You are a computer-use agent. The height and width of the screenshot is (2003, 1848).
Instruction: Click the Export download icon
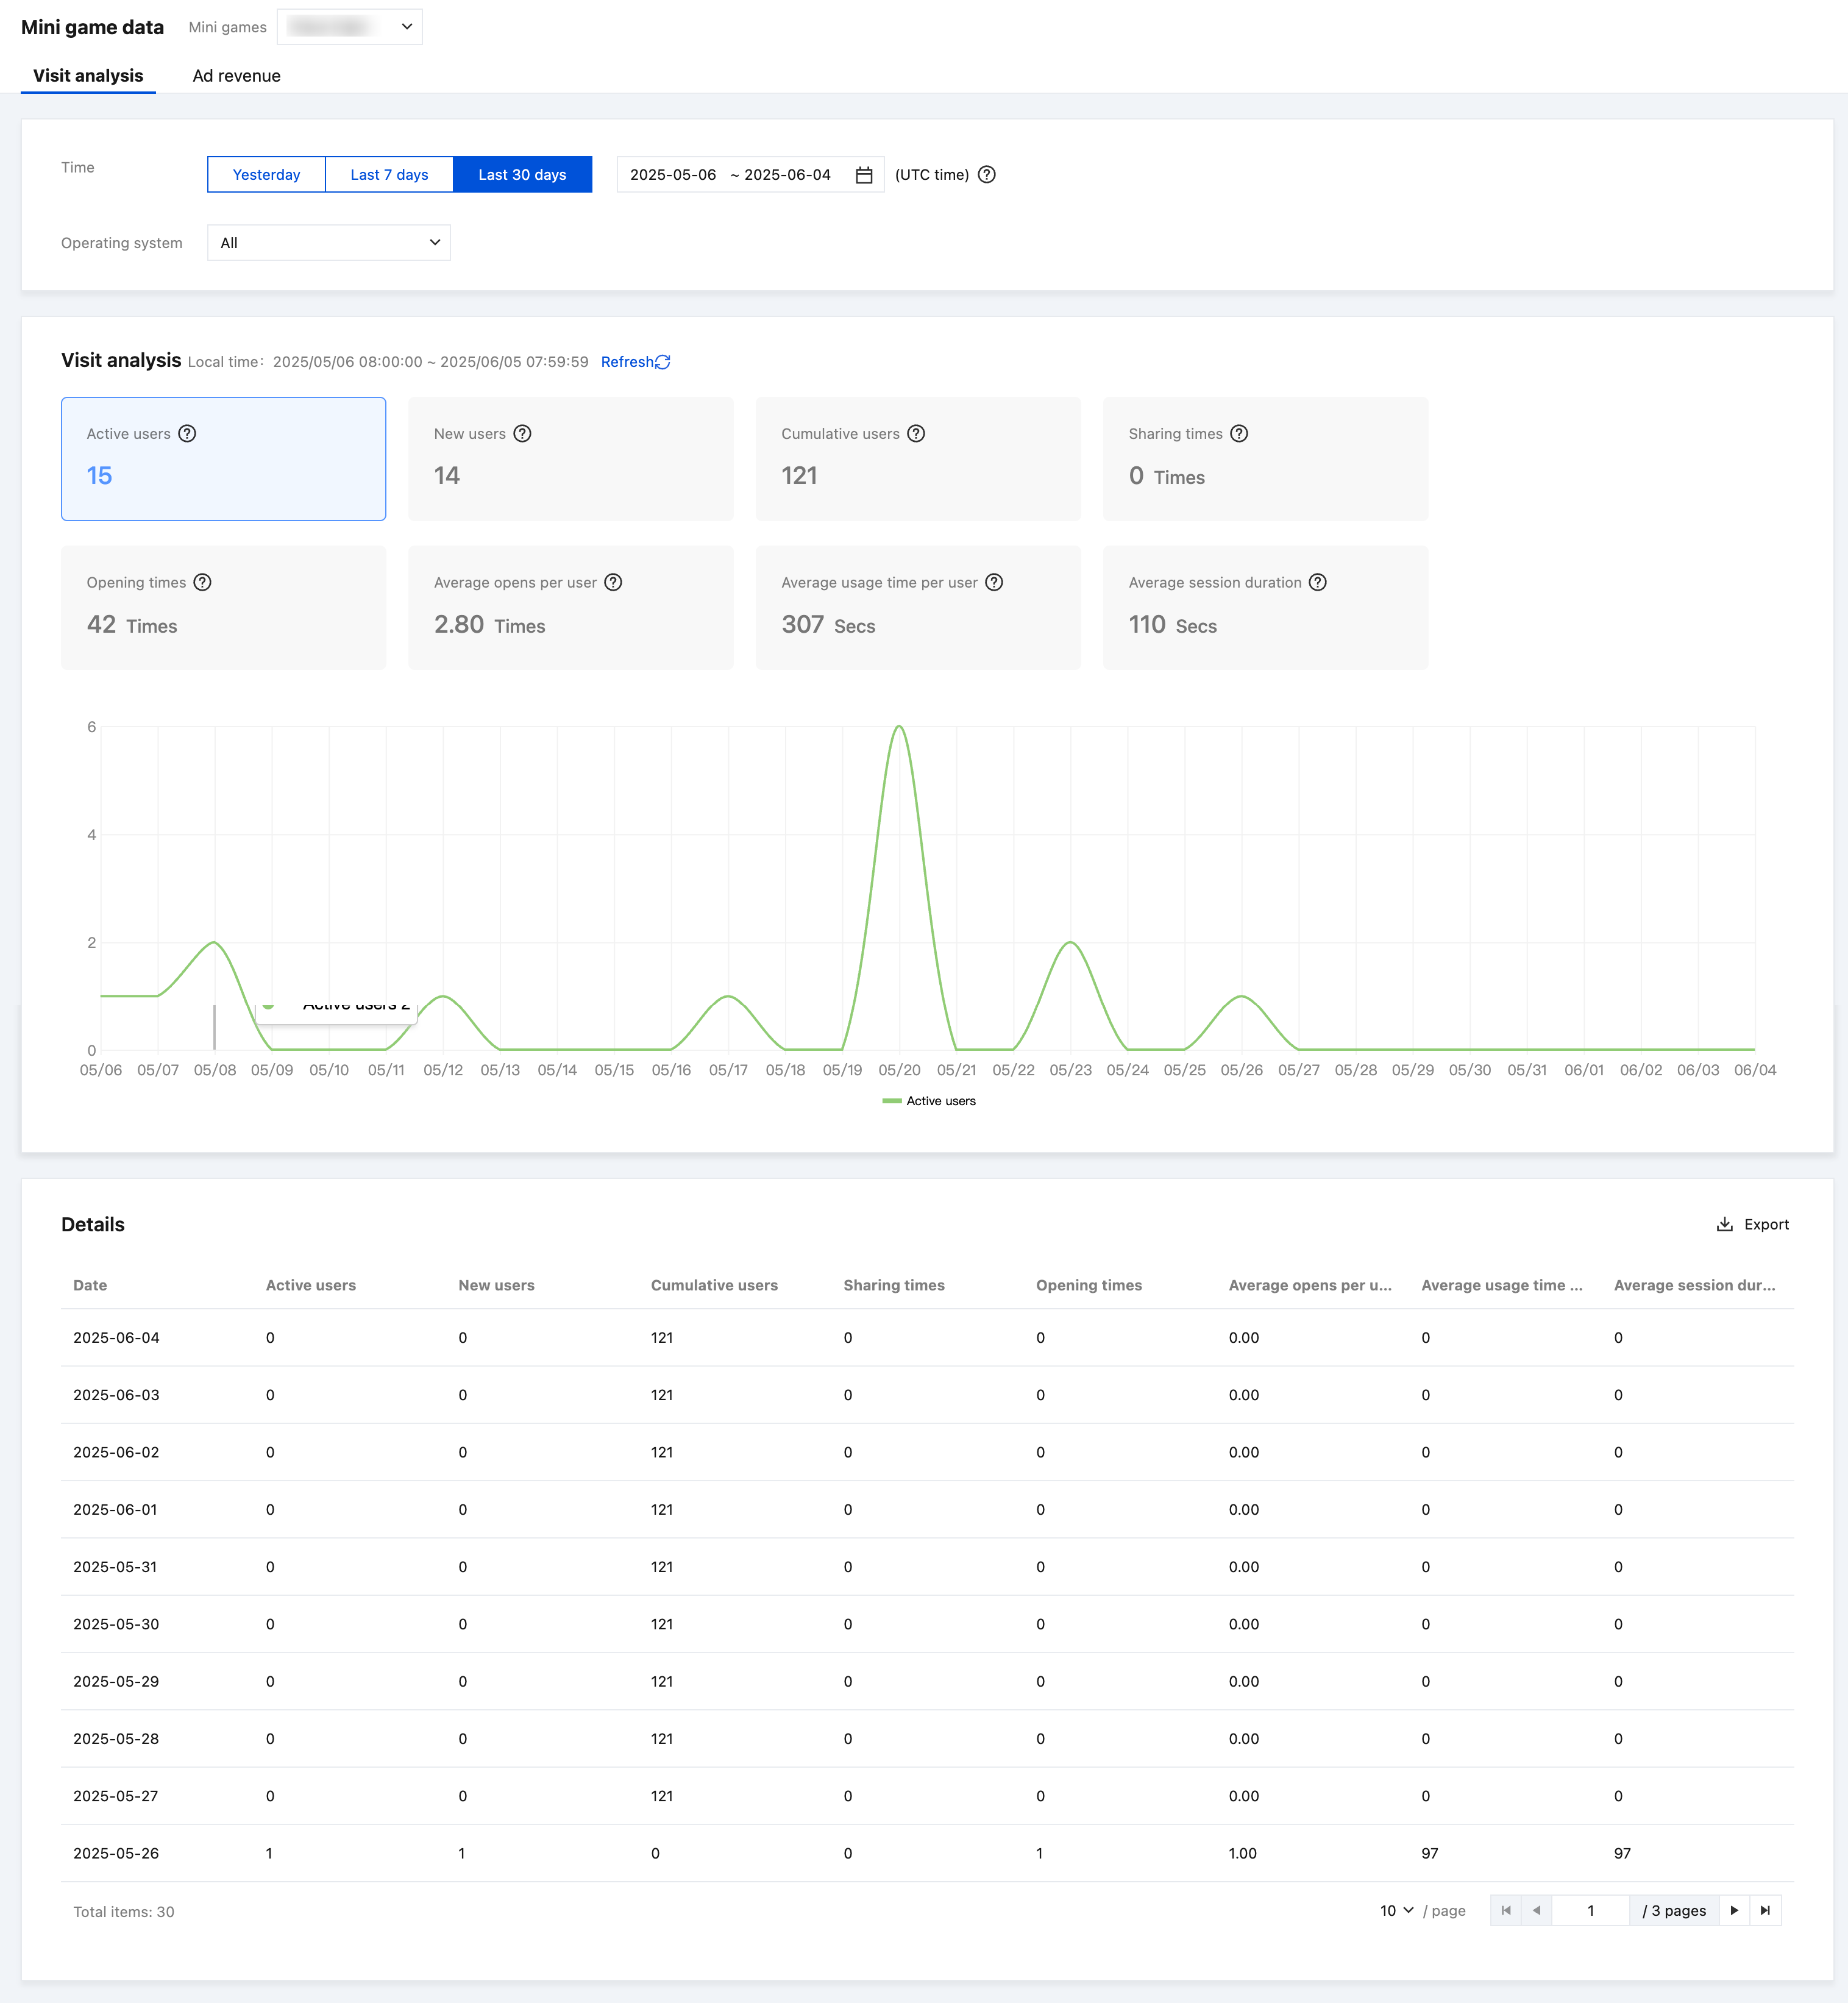click(1724, 1224)
